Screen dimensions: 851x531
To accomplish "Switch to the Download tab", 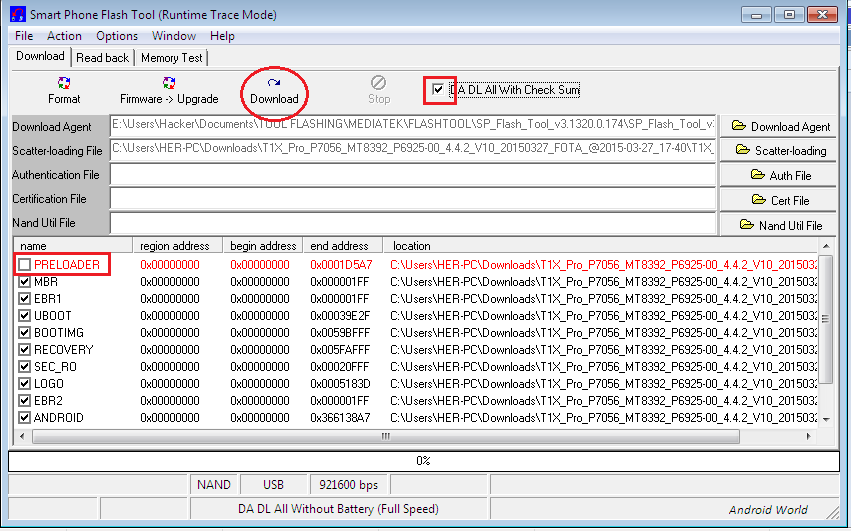I will pos(40,56).
